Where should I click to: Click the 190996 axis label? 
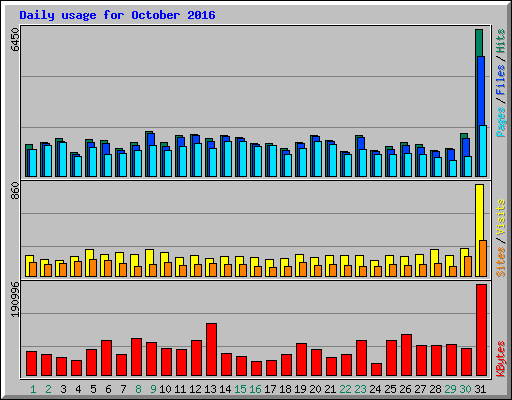click(x=15, y=299)
